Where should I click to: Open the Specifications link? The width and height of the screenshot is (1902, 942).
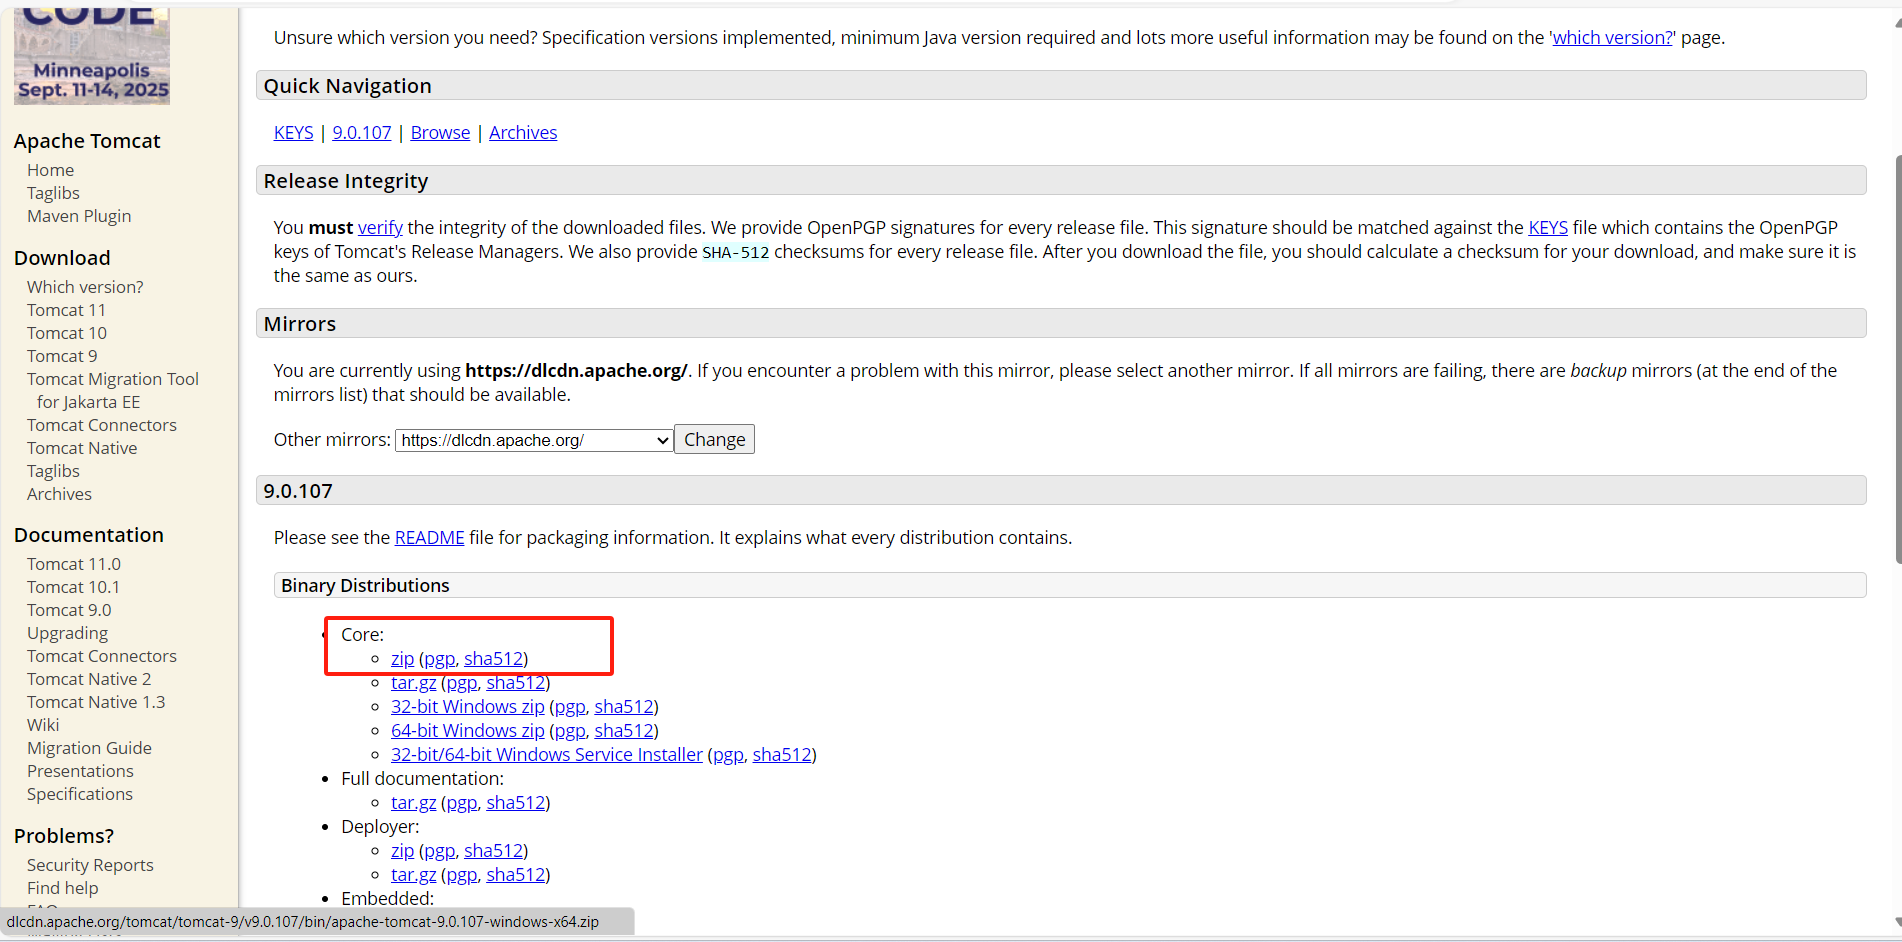click(80, 794)
